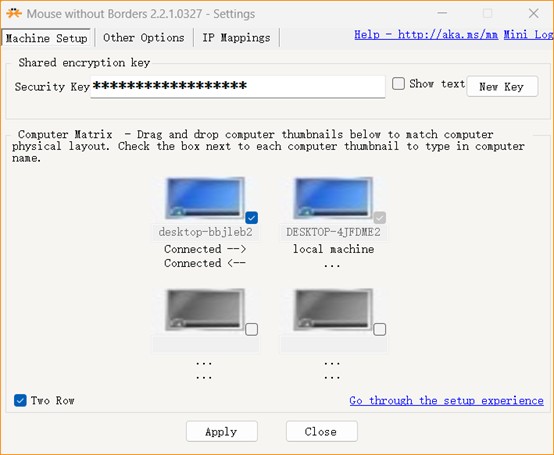
Task: Click the grayed DESKTOP-4JFDME2 checkbox
Action: 379,218
